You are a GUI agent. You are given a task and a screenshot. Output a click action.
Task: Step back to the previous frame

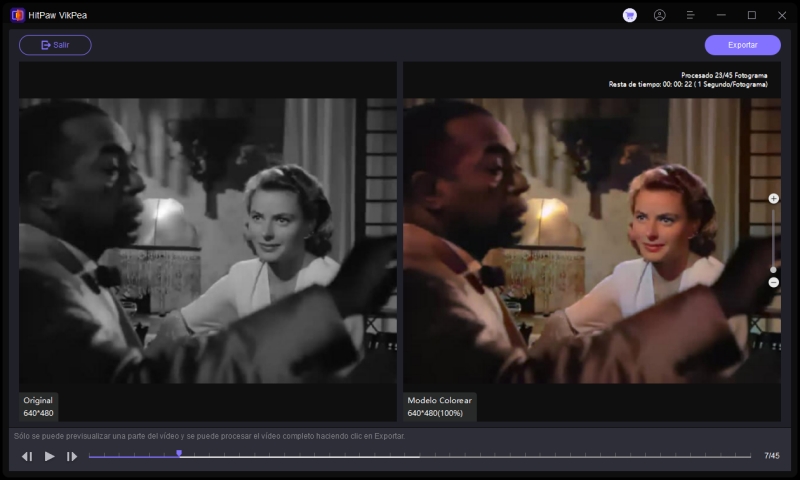point(27,456)
